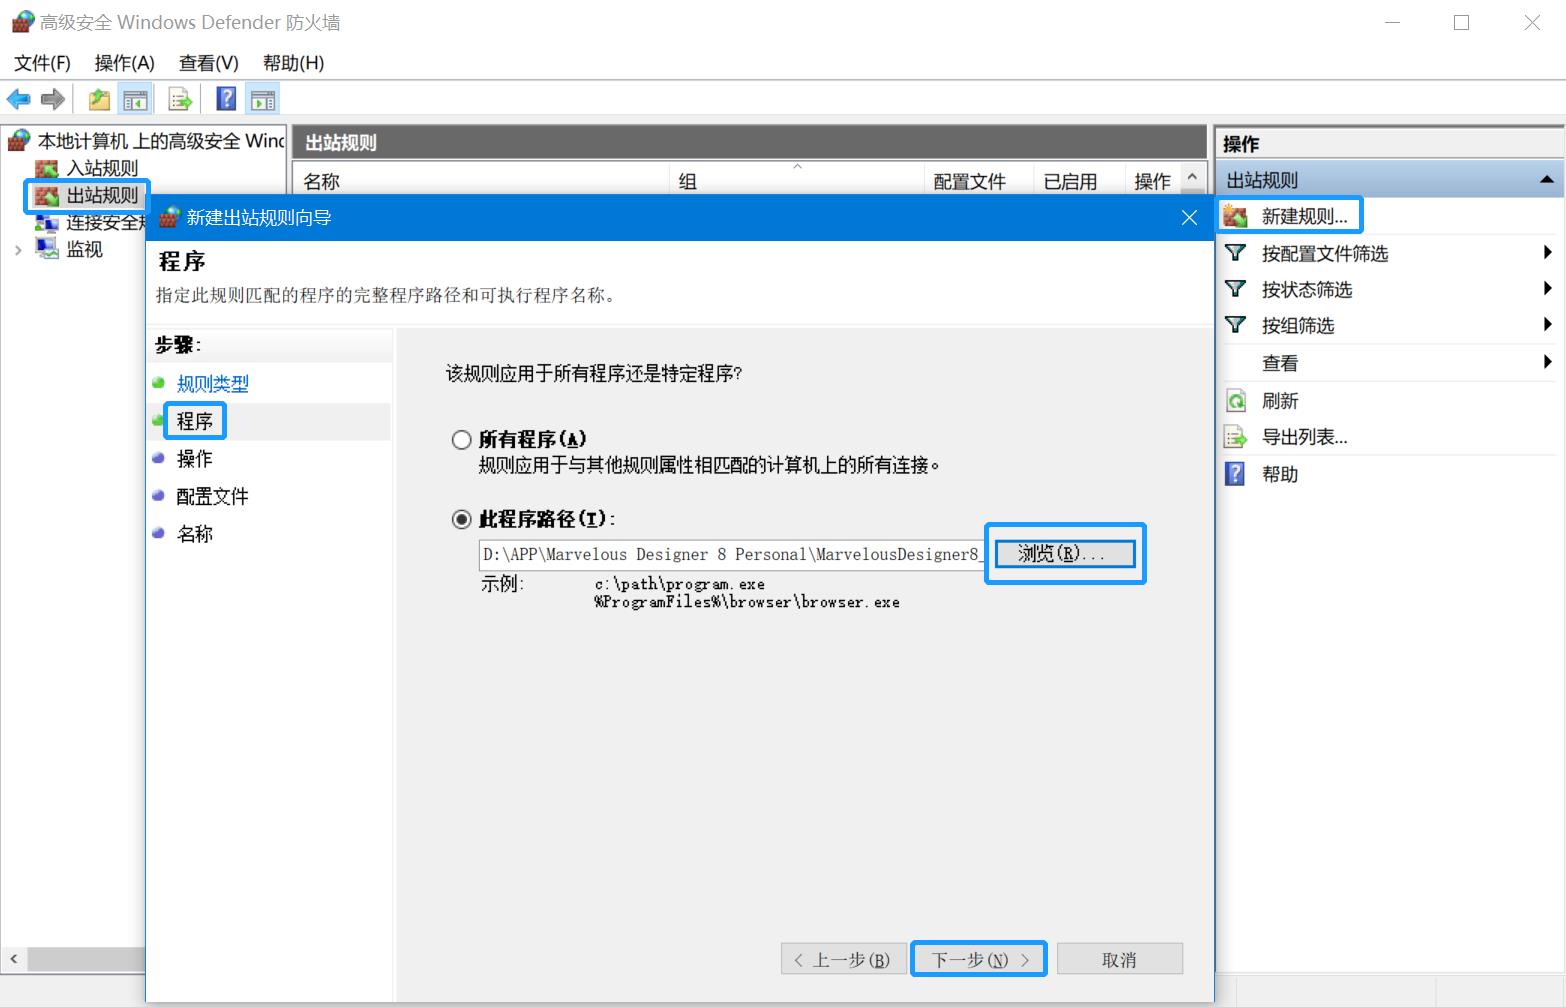
Task: Click the Export list toolbar icon
Action: click(180, 99)
